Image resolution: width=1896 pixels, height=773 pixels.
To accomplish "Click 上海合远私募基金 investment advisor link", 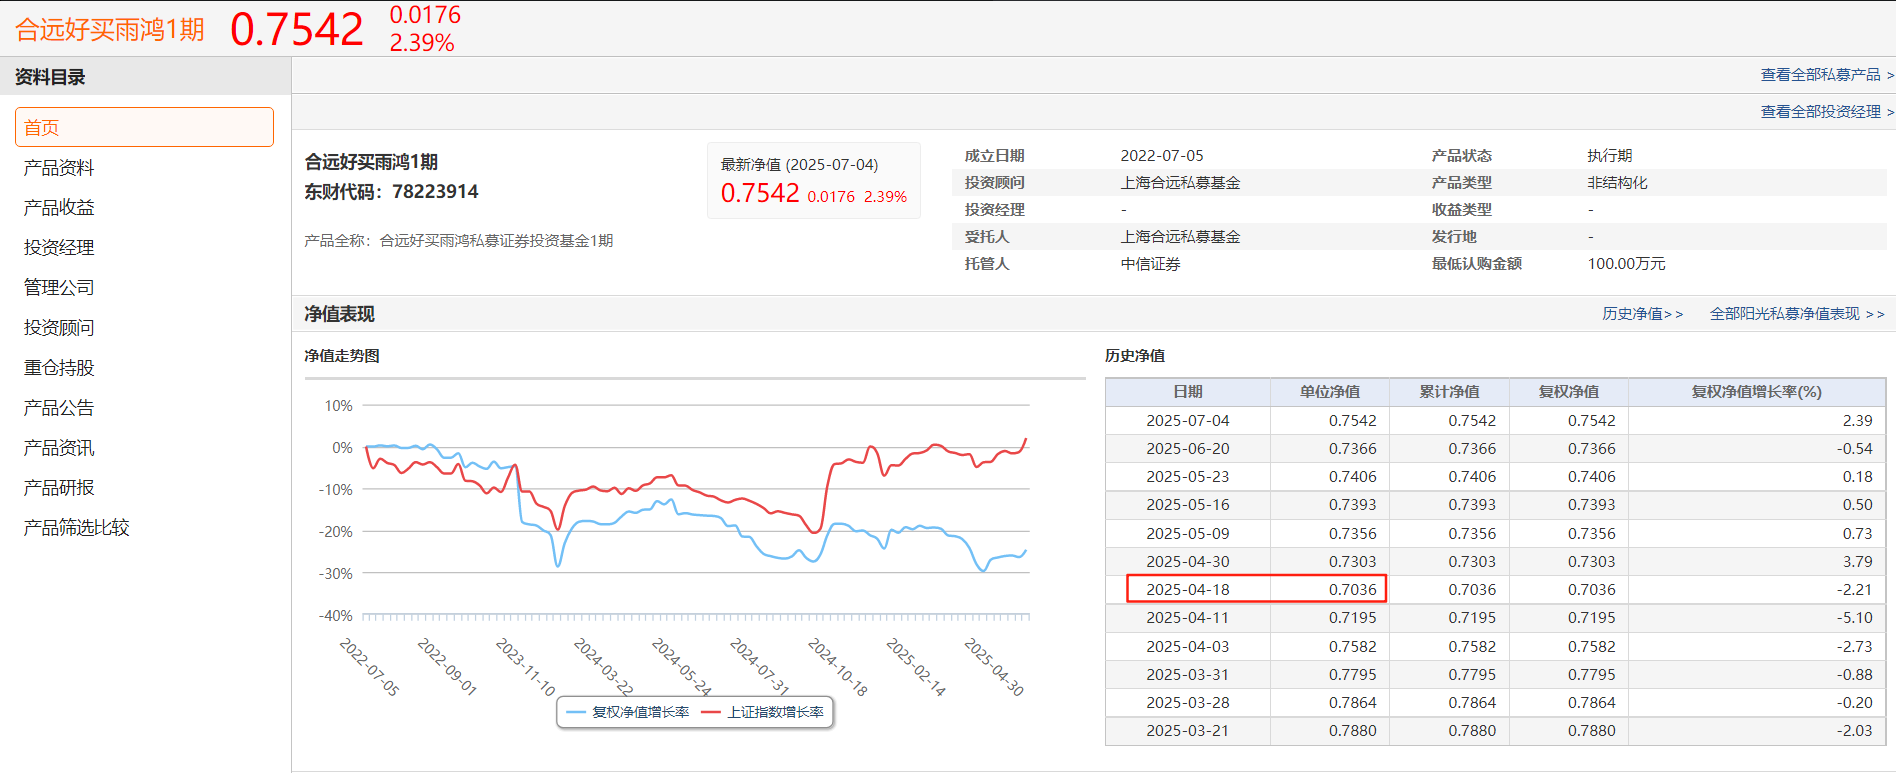I will 1180,183.
